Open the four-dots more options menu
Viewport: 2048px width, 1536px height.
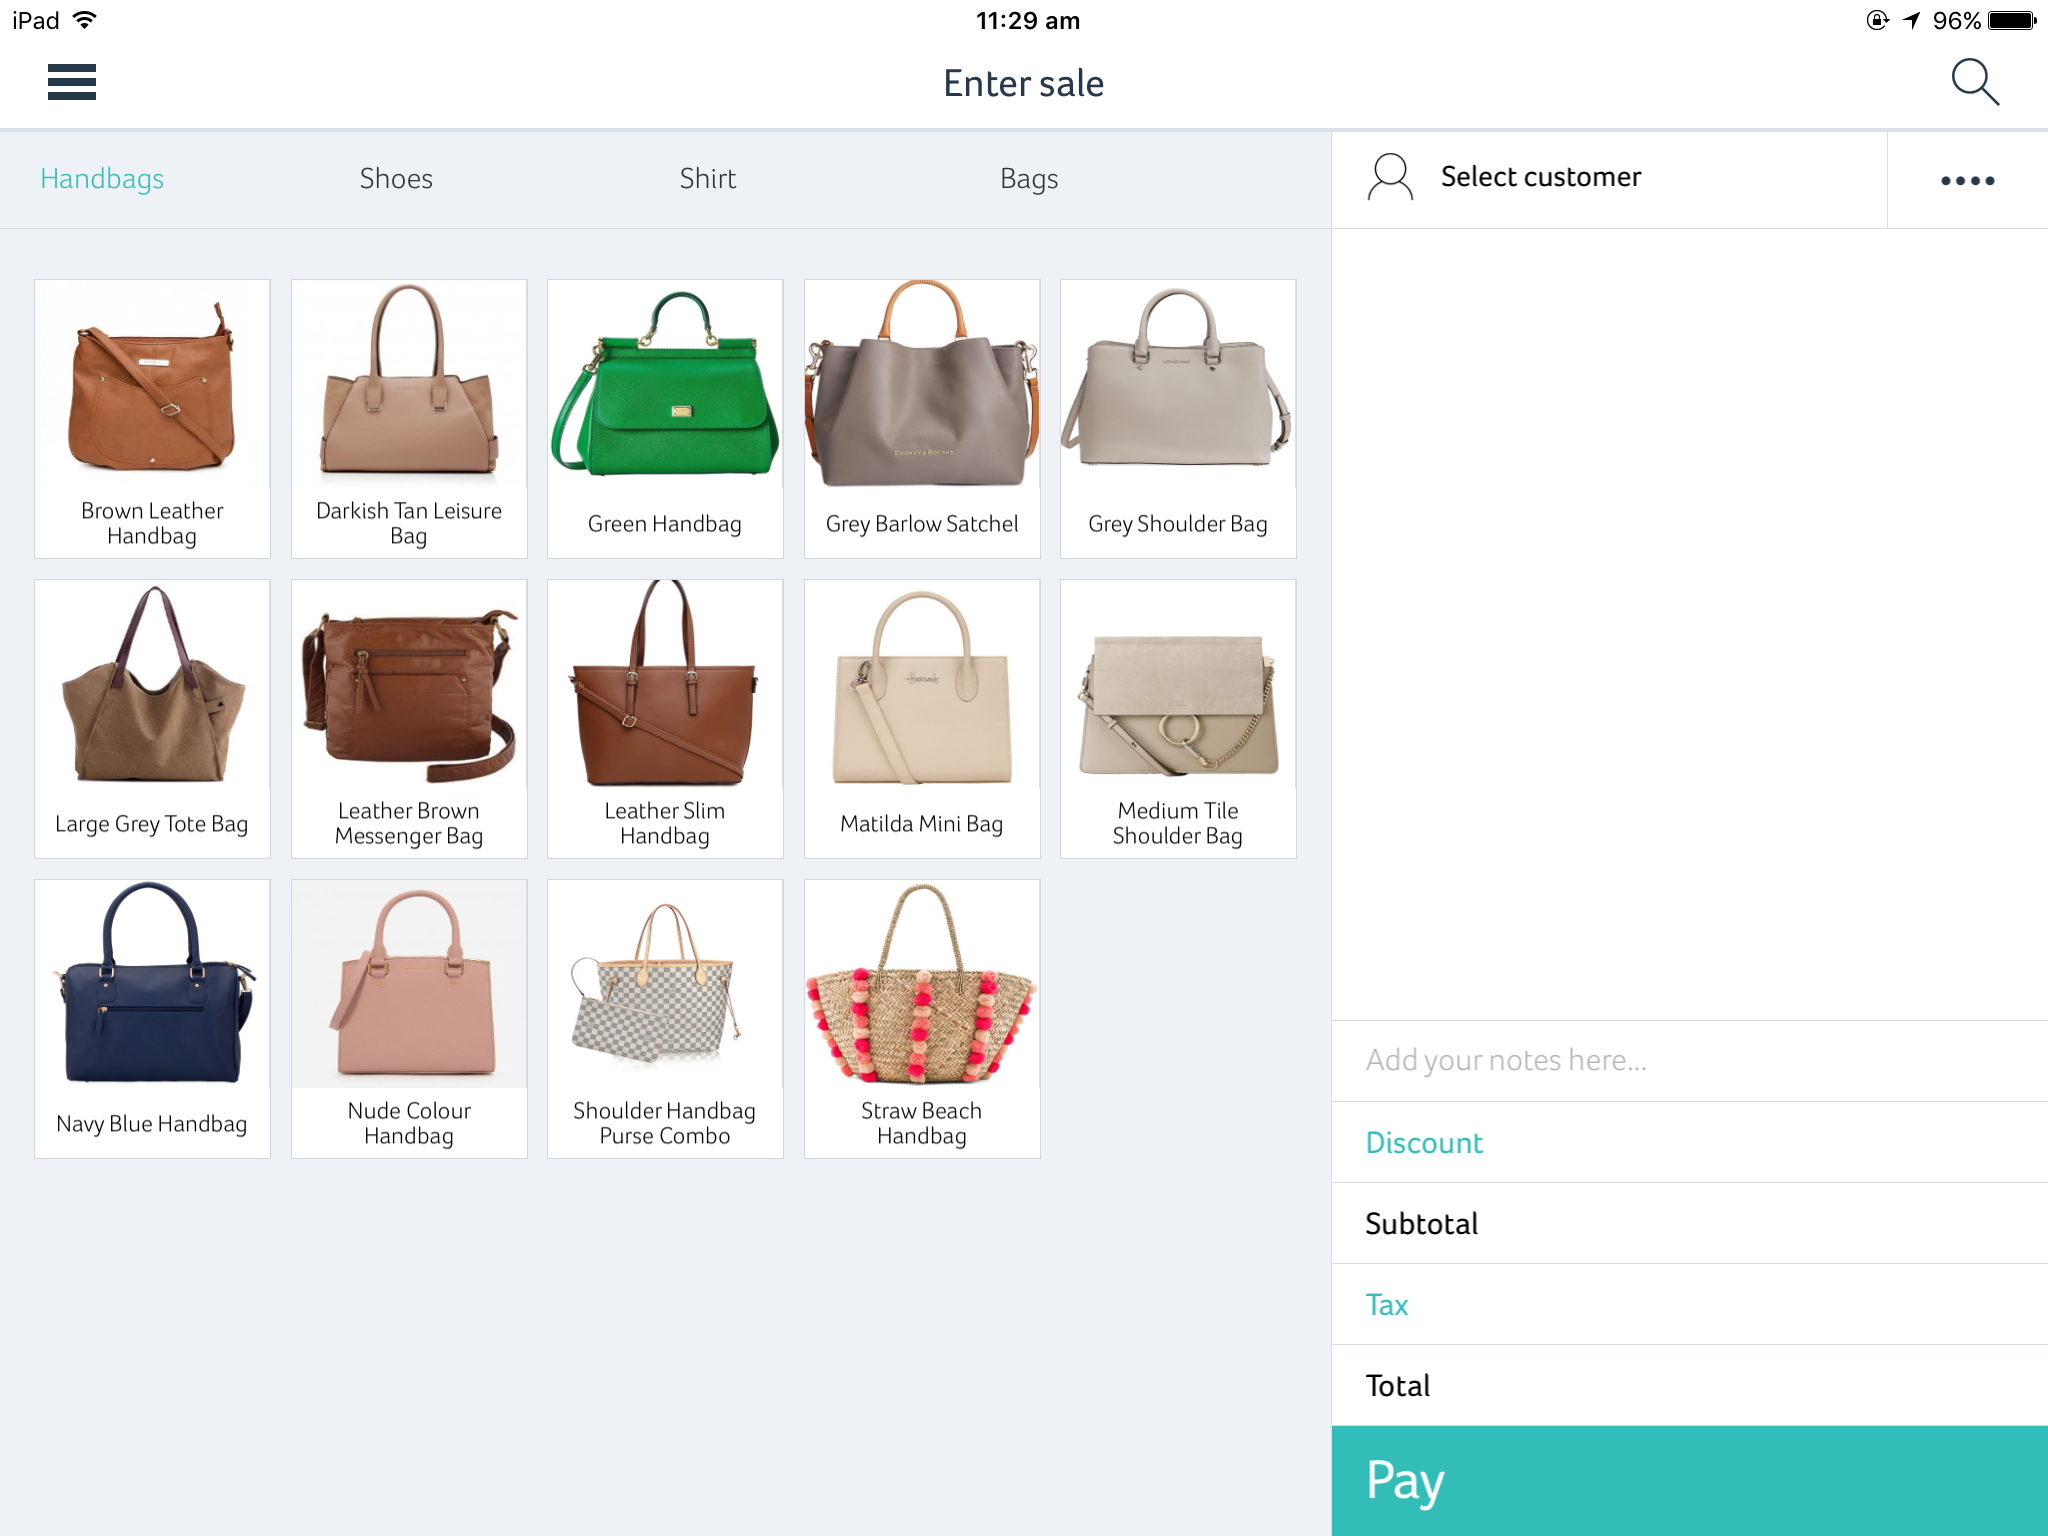(x=1967, y=180)
